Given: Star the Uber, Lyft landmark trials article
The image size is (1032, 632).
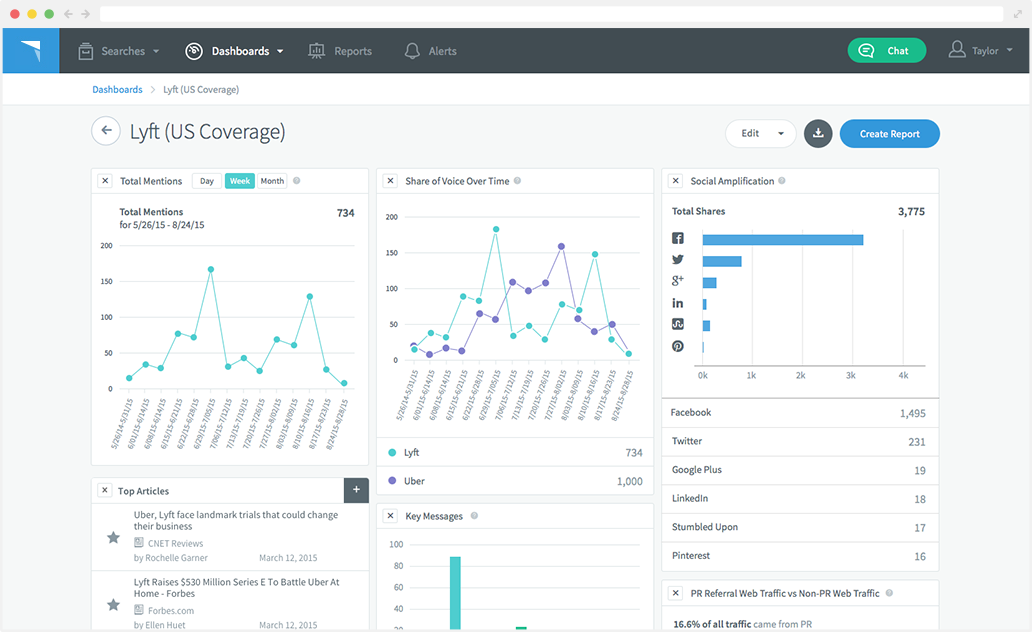Looking at the screenshot, I should [x=113, y=538].
